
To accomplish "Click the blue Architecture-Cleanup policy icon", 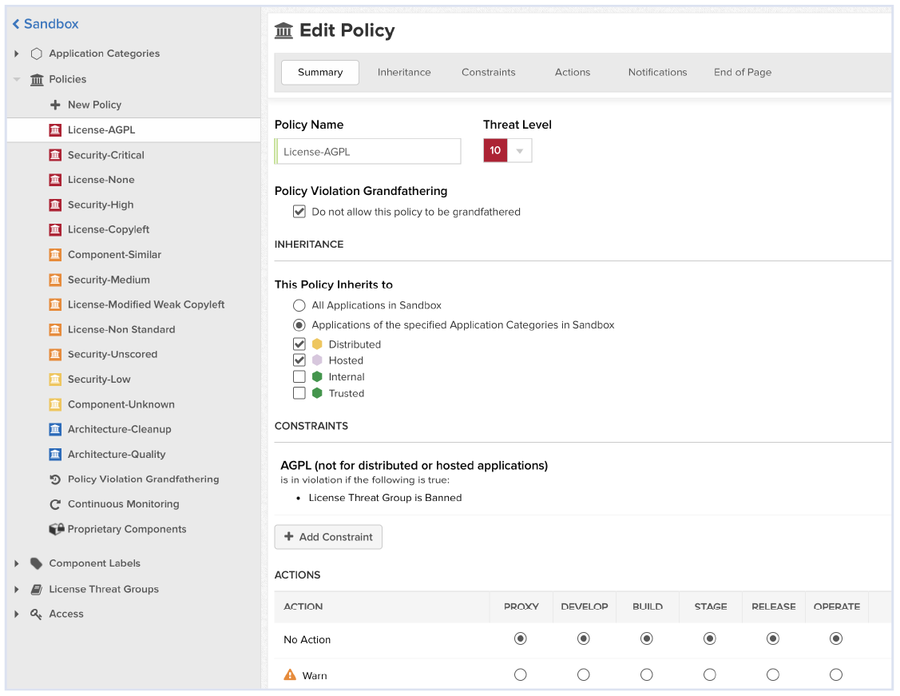I will [55, 430].
